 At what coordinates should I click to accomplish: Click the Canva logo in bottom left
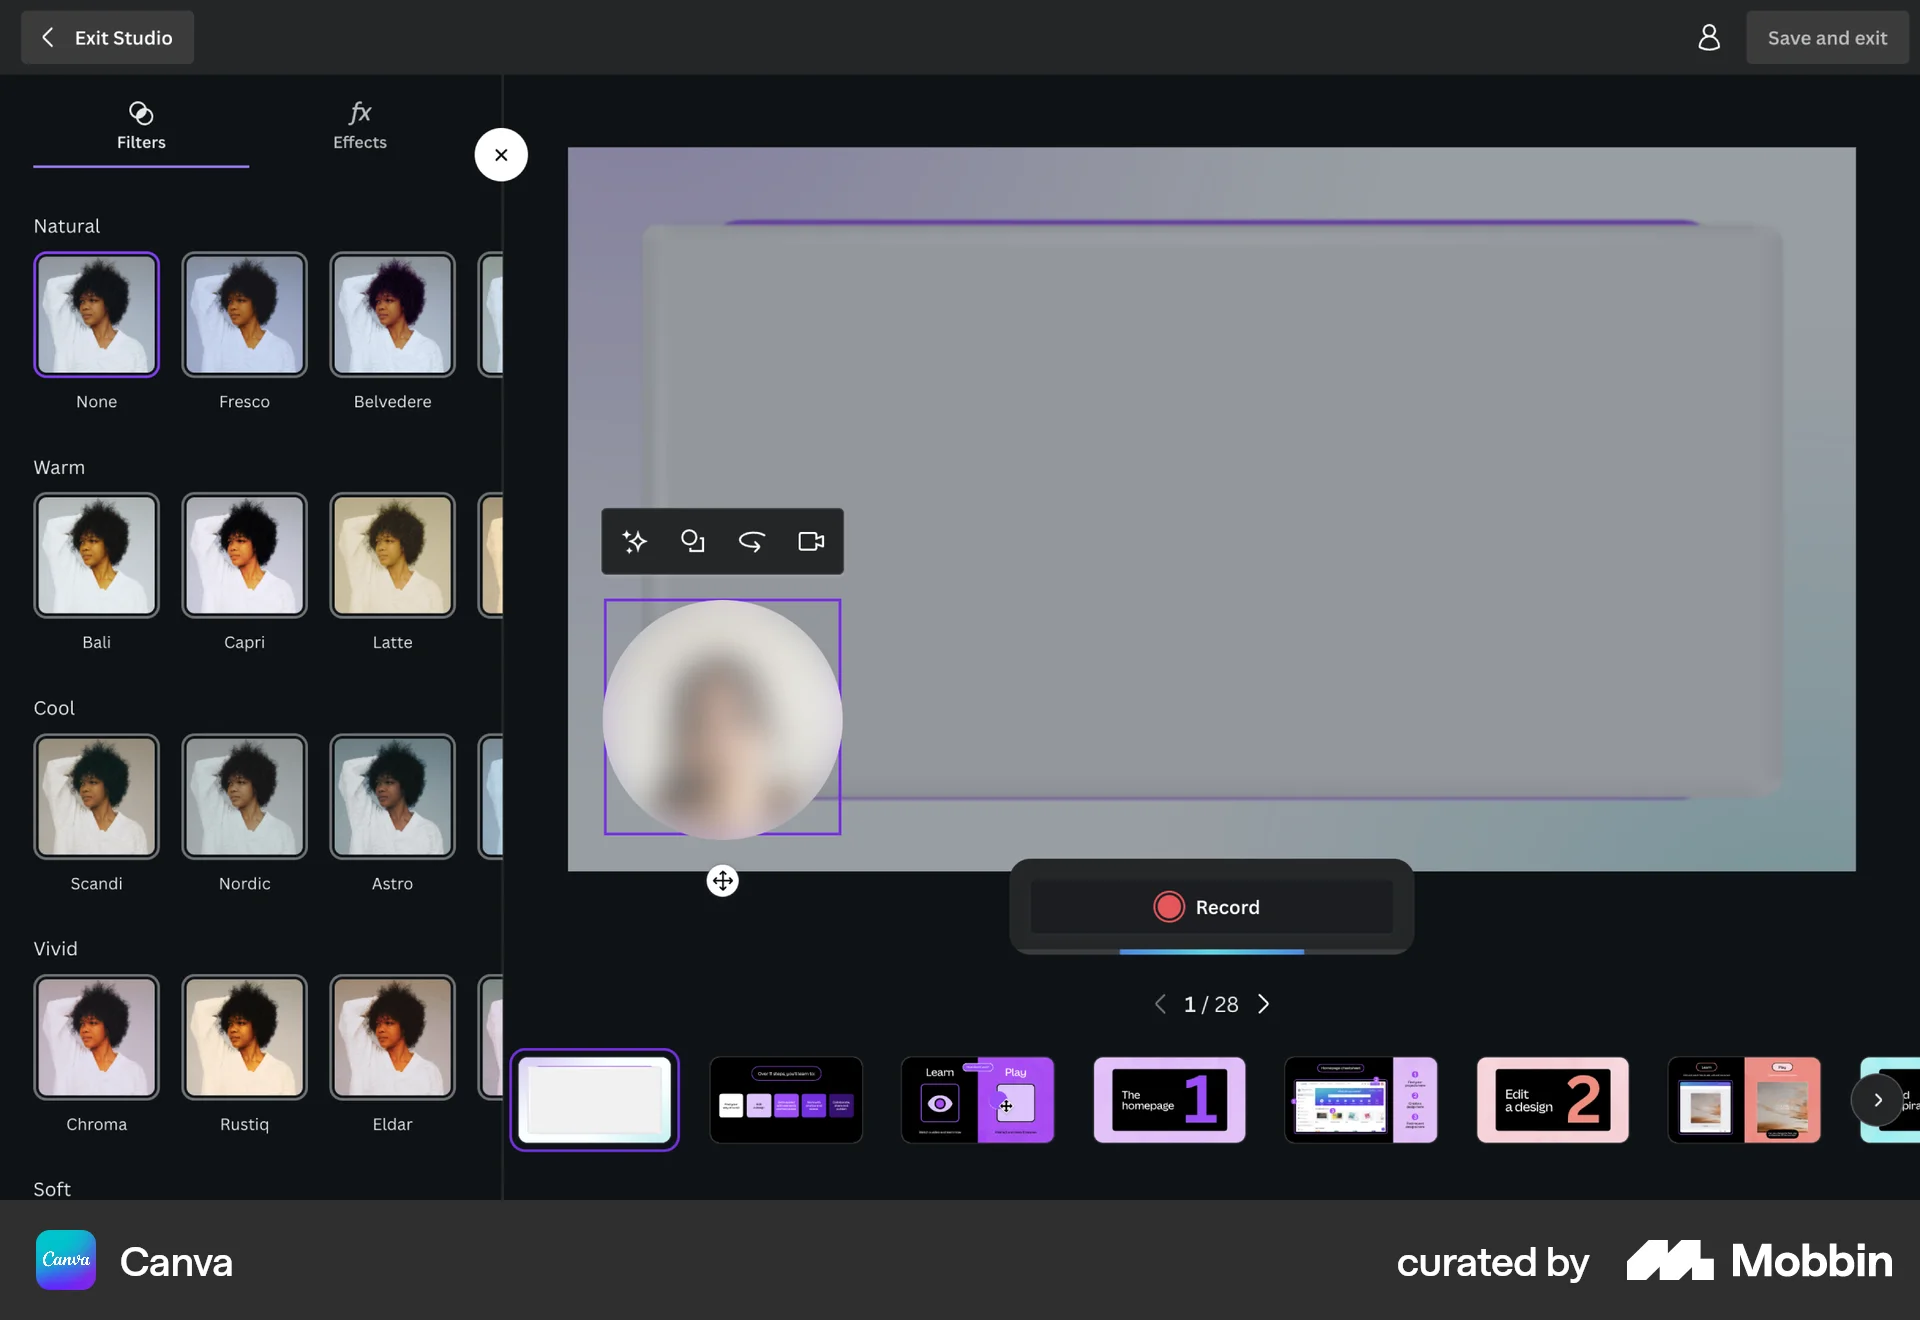point(64,1260)
